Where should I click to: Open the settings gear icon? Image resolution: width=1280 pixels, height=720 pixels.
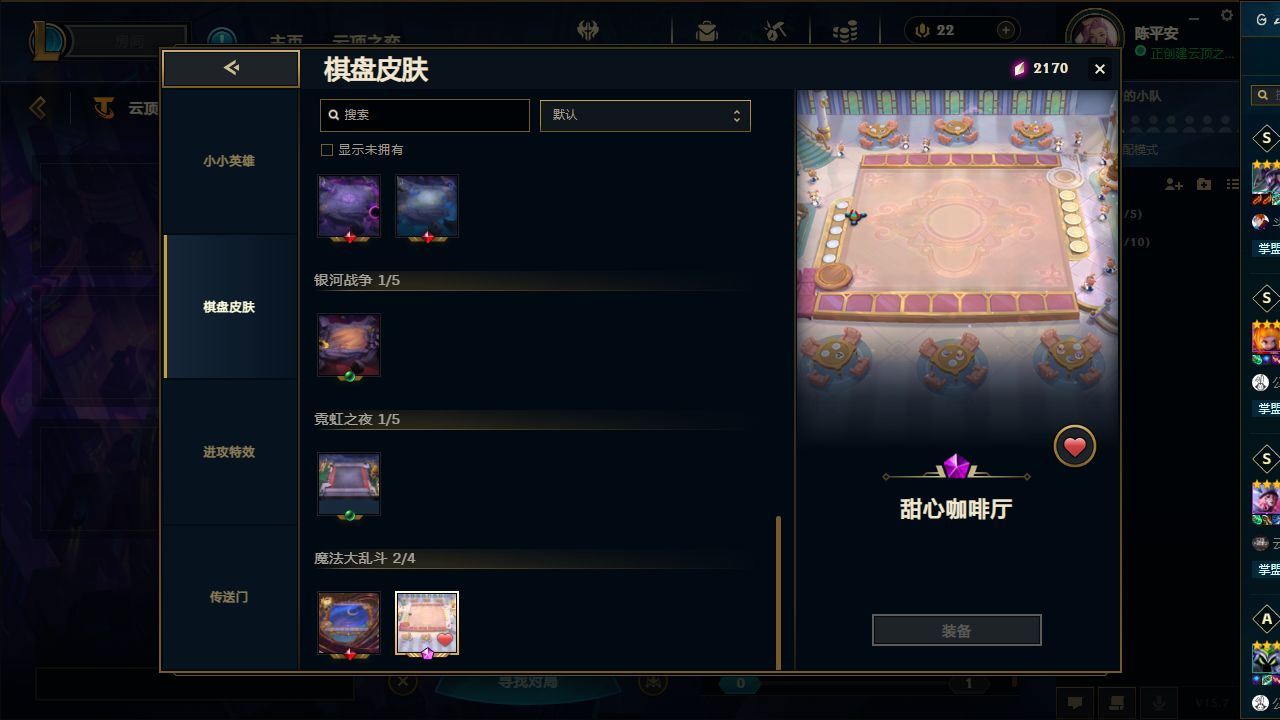(1227, 15)
